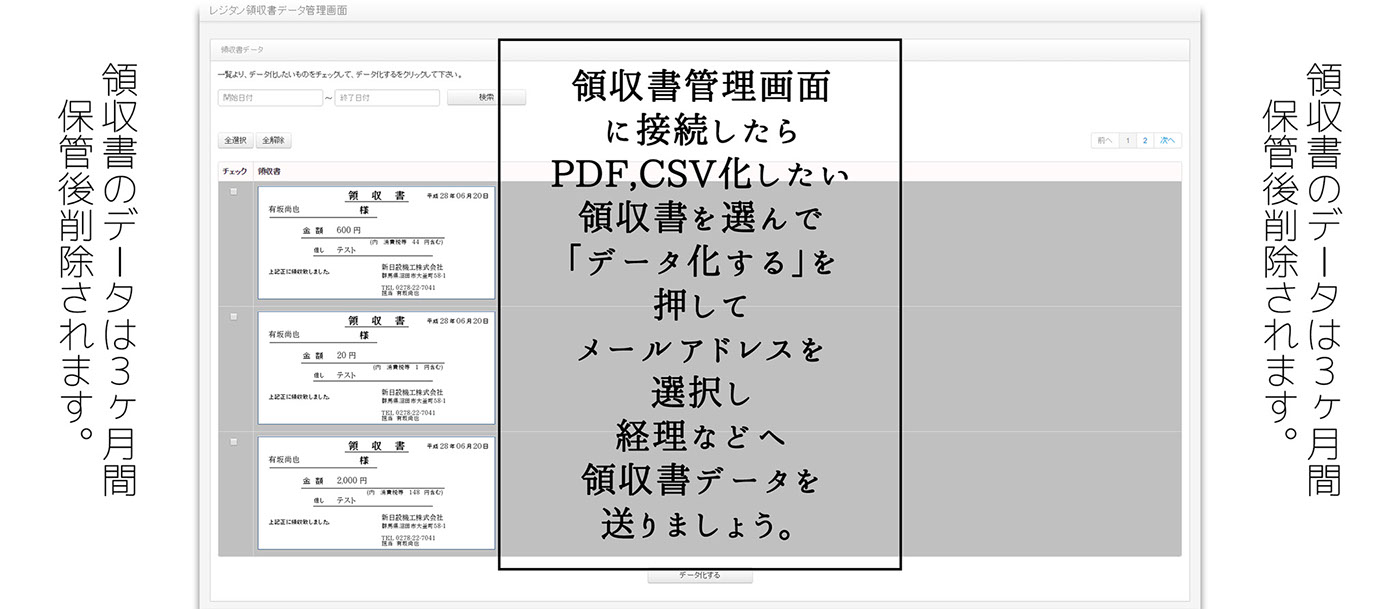This screenshot has height=609, width=1400.
Task: Click the レジタン領収書データ管理画面 page title
Action: point(277,10)
